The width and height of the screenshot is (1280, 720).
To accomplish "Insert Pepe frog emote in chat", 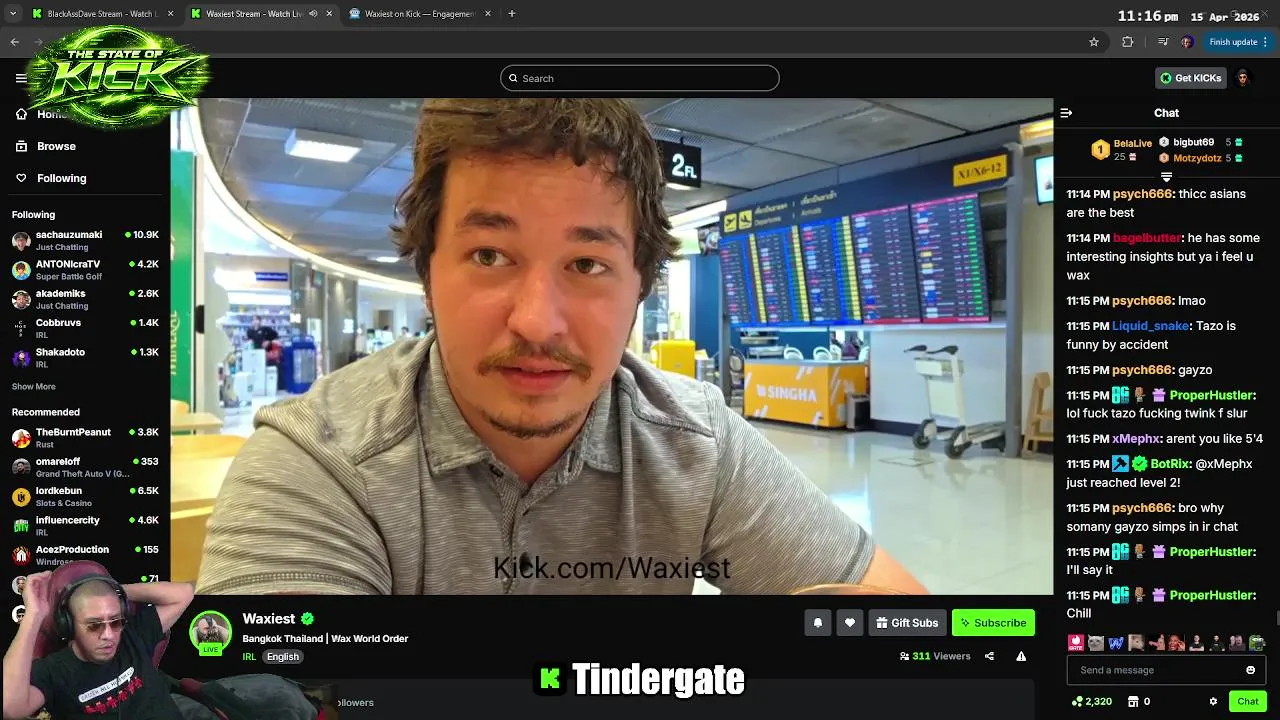I will click(x=1256, y=643).
